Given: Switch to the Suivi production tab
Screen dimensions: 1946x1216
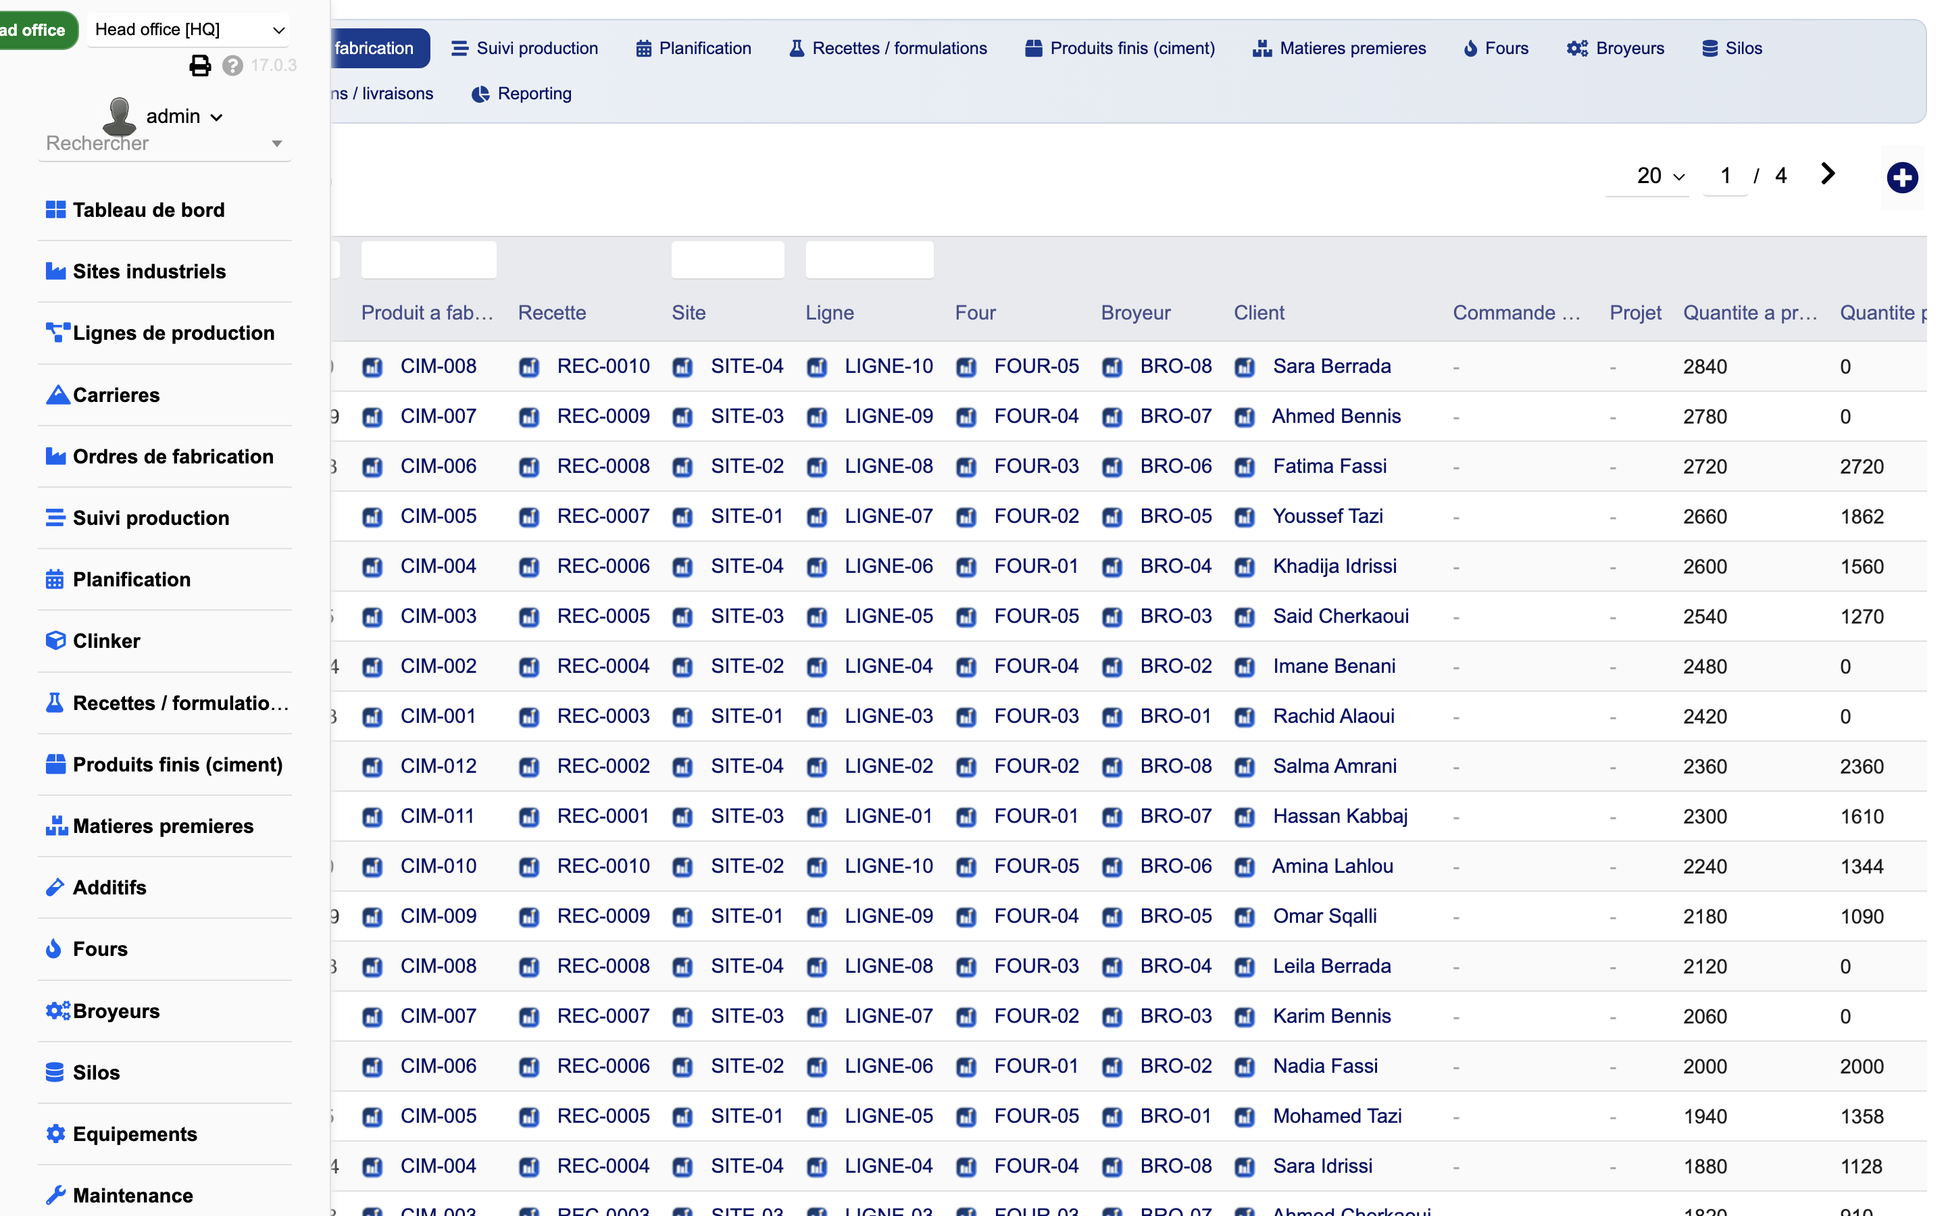Looking at the screenshot, I should [525, 48].
